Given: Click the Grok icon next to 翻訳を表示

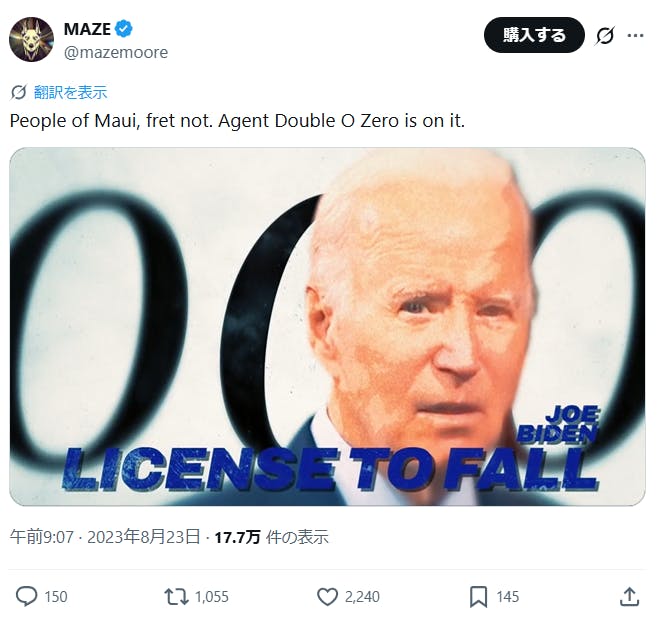Looking at the screenshot, I should click(18, 92).
